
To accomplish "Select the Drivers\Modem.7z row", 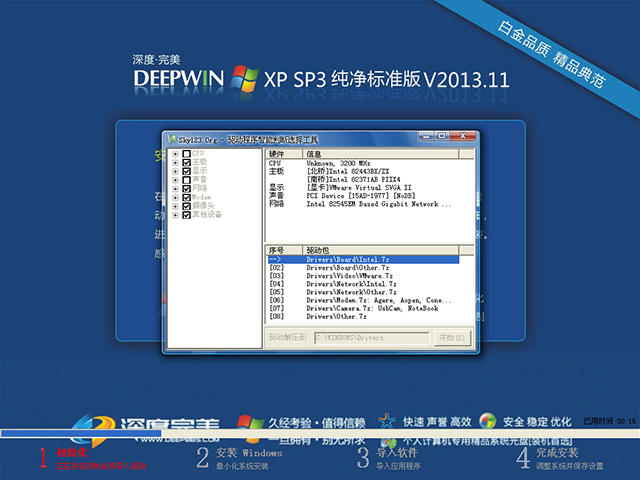I will (x=363, y=300).
